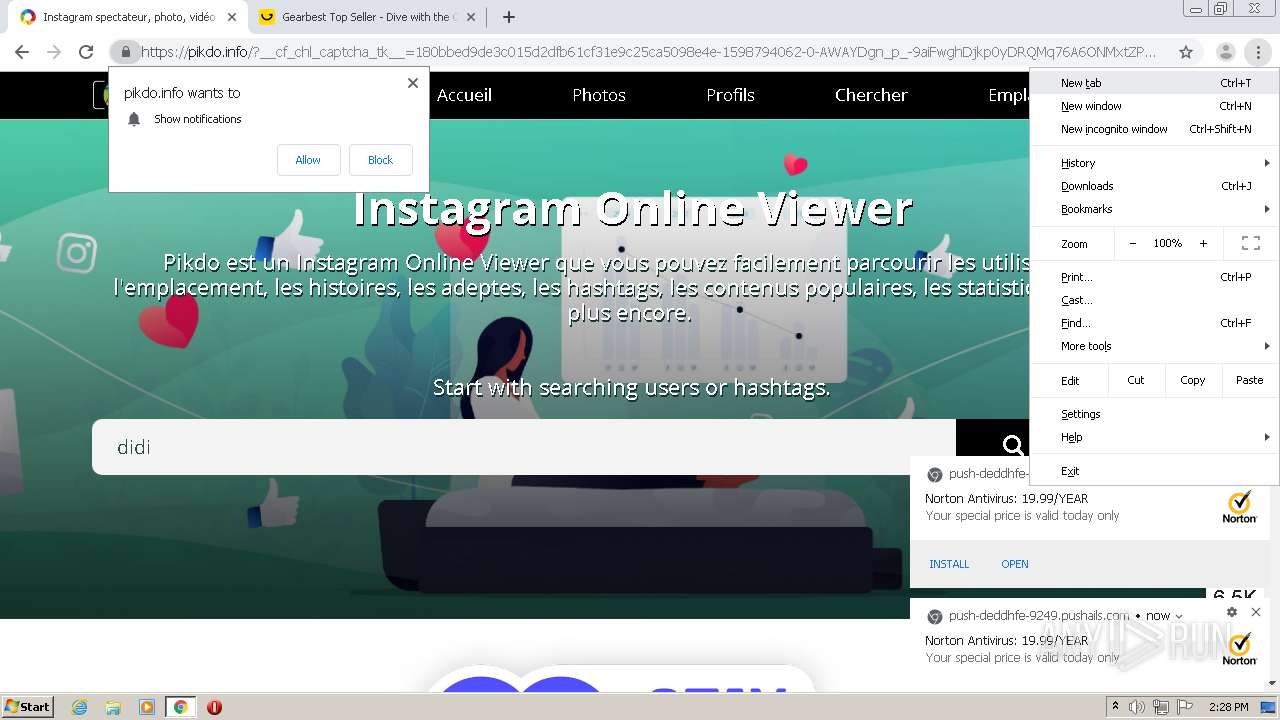Show hidden system tray icons
1280x720 pixels.
click(1115, 707)
